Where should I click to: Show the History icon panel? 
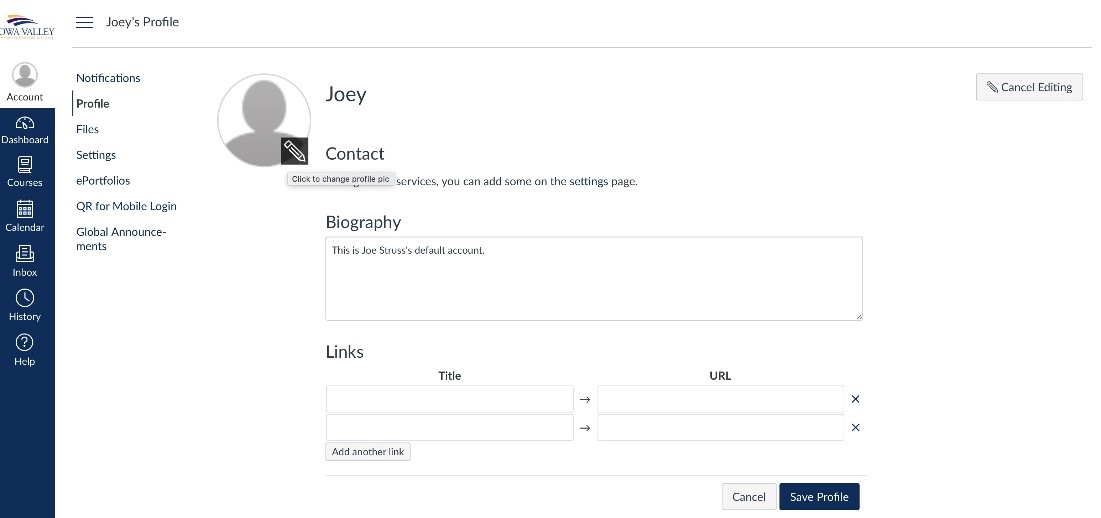[x=25, y=298]
